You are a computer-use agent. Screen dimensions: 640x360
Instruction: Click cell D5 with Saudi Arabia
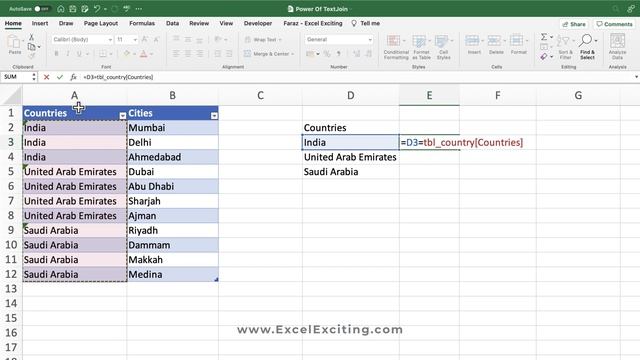[x=351, y=172]
